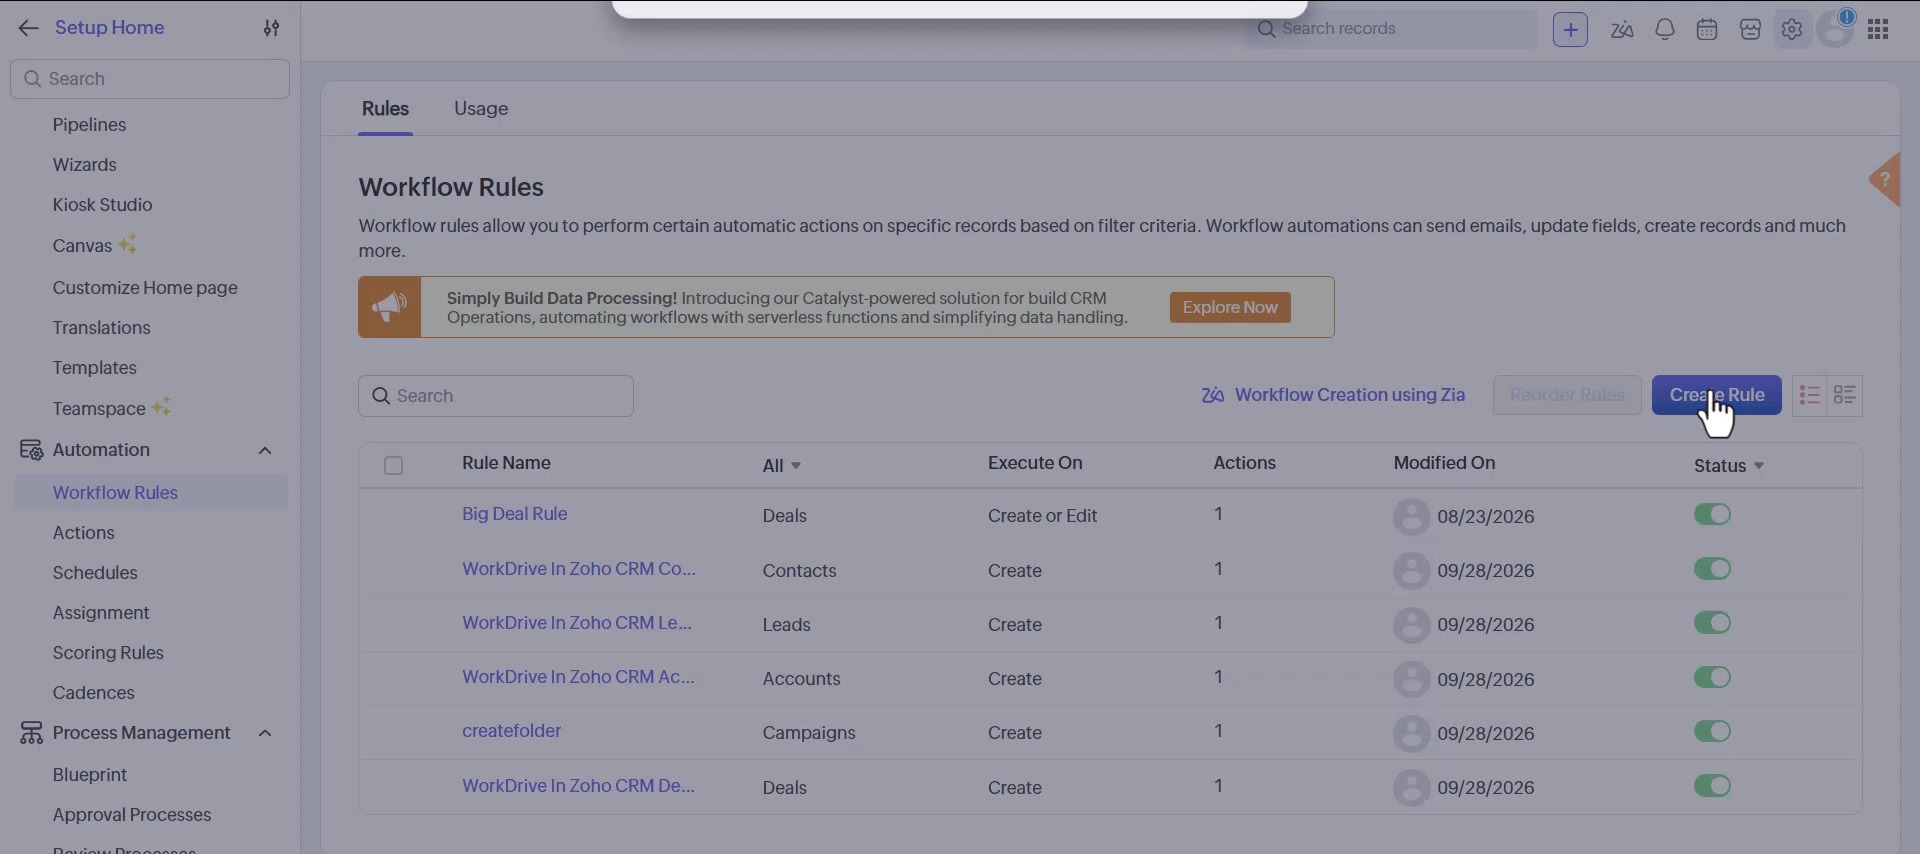Tick the select-all rules checkbox
Screen dimensions: 1920x854
tap(394, 465)
